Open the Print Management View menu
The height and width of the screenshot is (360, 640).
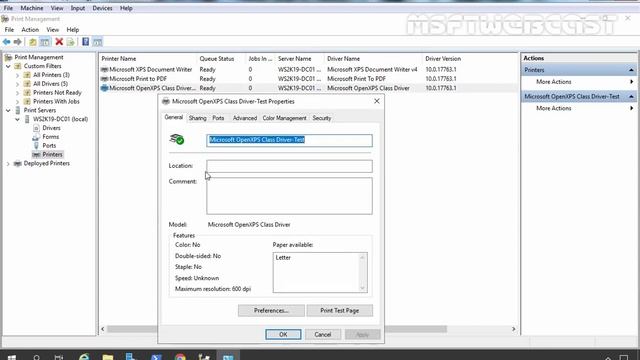tap(53, 30)
